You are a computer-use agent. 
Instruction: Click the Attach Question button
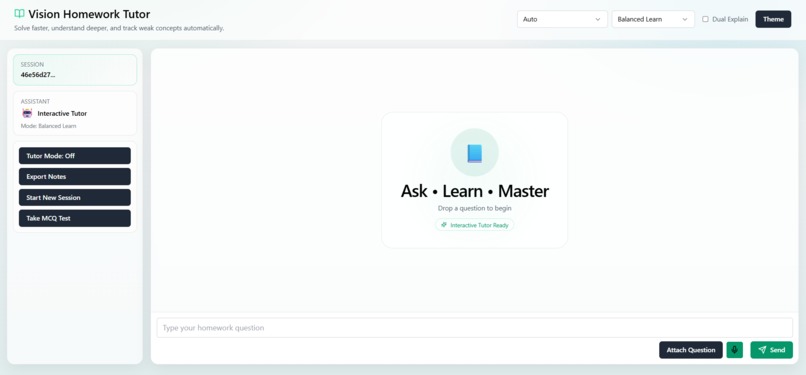click(691, 350)
